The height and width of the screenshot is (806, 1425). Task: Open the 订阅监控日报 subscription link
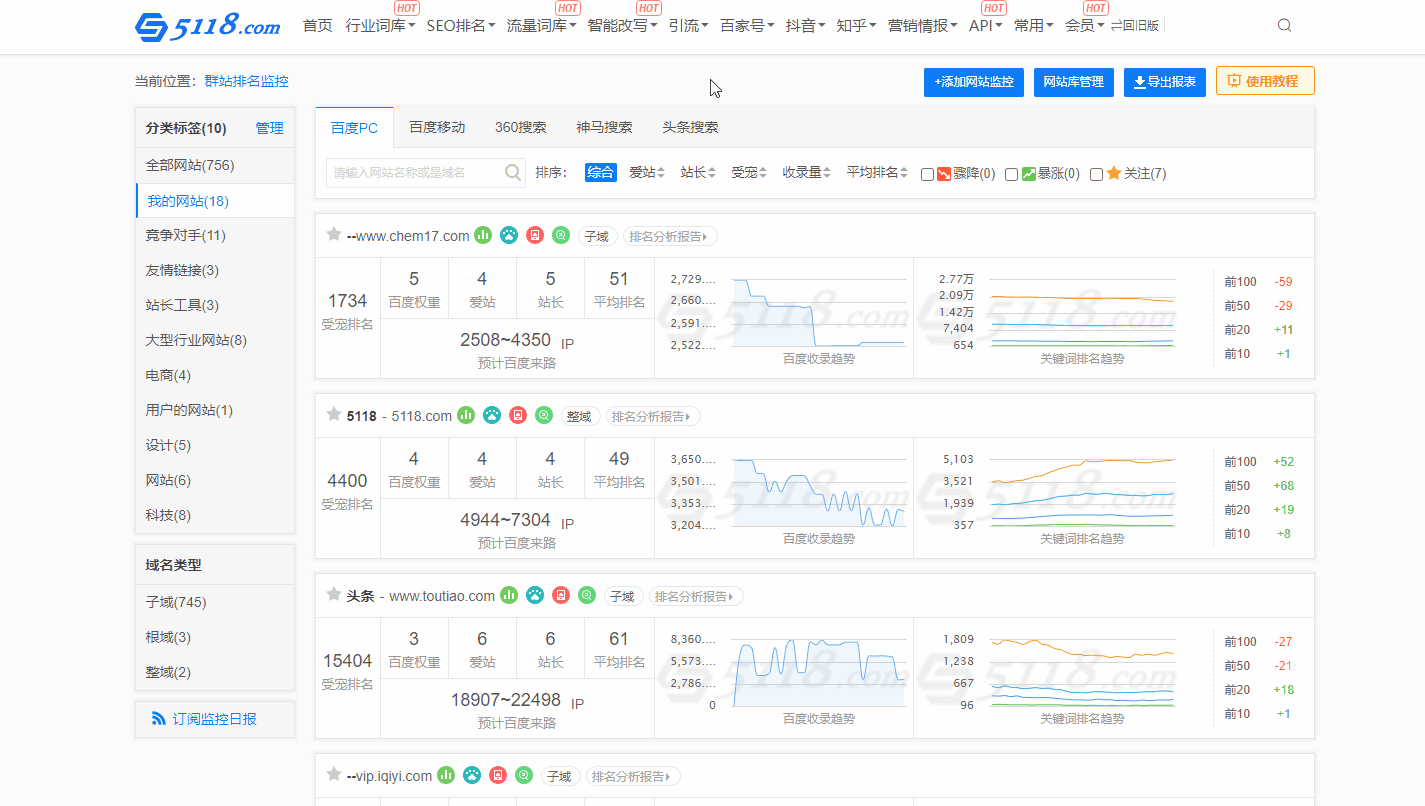tap(214, 719)
